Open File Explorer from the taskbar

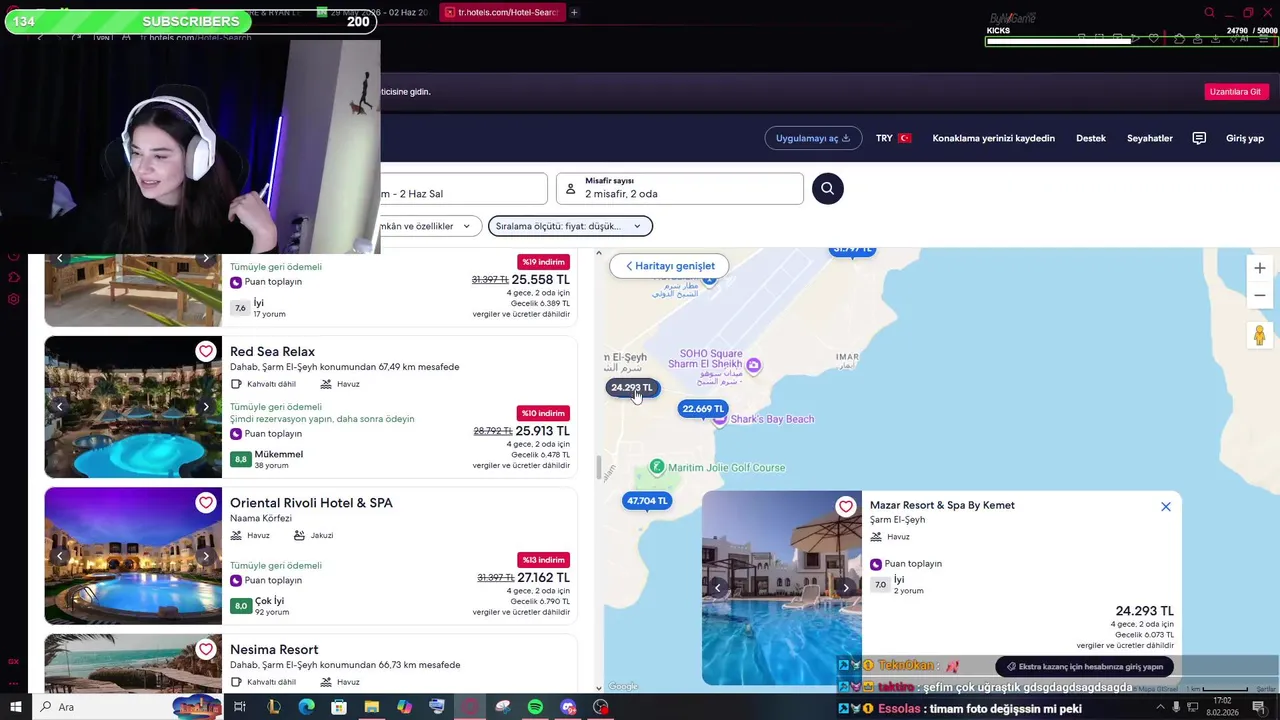point(371,707)
